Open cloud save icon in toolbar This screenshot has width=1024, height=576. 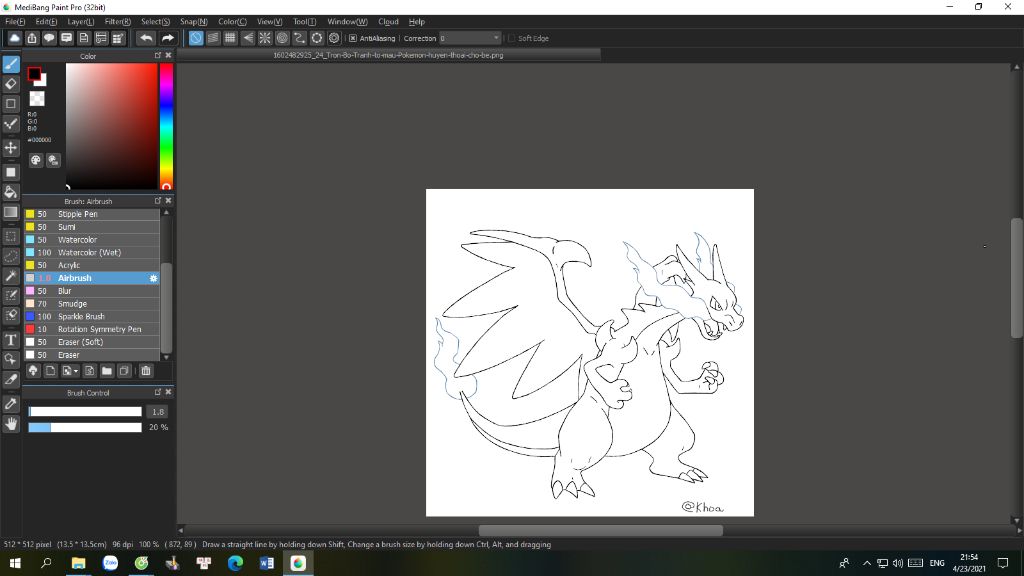(14, 39)
